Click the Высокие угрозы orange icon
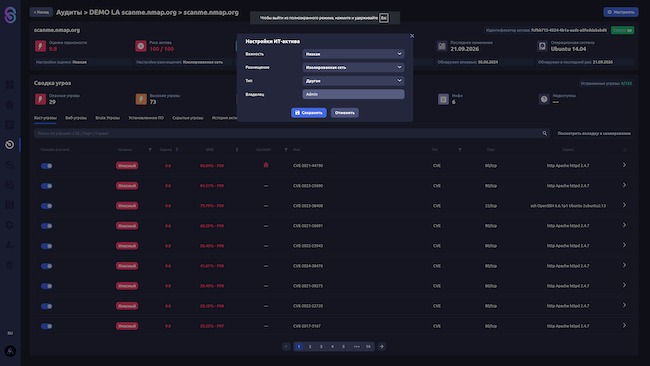Viewport: 650px width, 366px height. click(141, 99)
